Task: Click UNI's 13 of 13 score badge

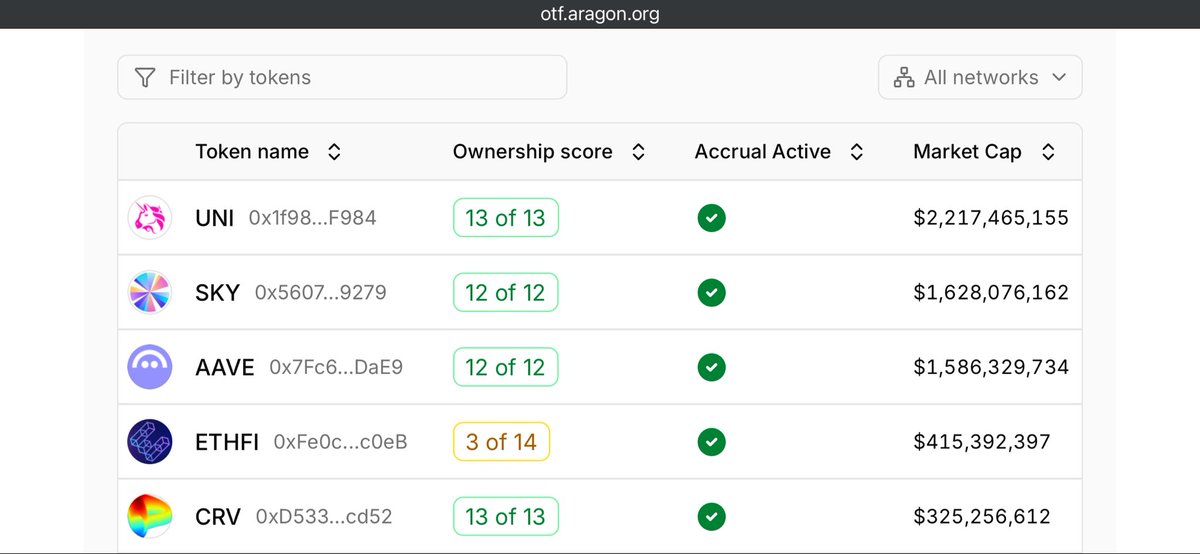Action: tap(505, 218)
